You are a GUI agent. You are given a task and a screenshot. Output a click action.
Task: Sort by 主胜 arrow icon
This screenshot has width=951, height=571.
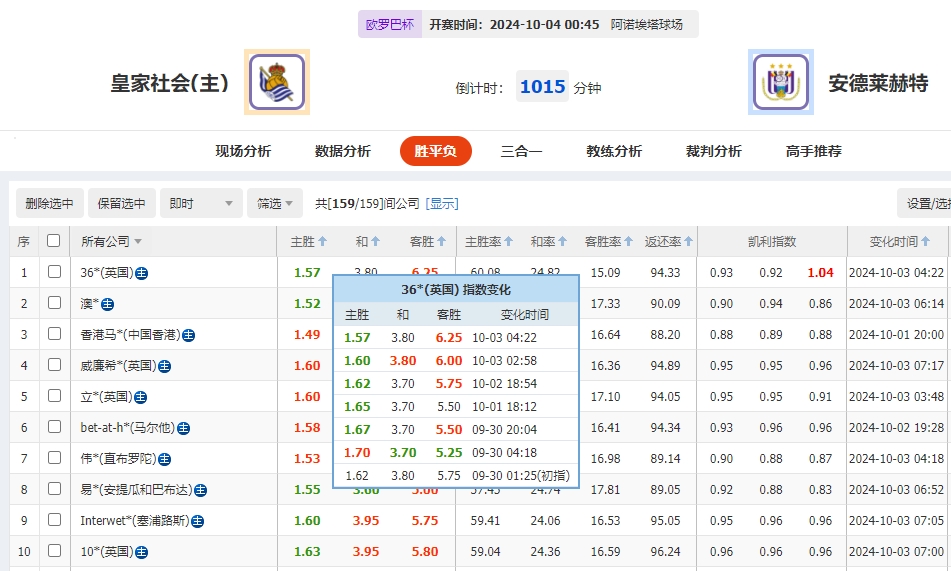tap(323, 242)
